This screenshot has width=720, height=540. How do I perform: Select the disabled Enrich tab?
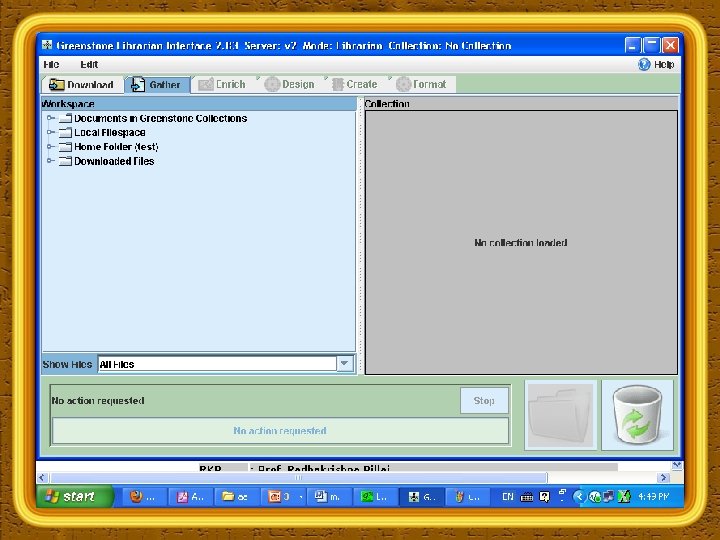(x=222, y=84)
